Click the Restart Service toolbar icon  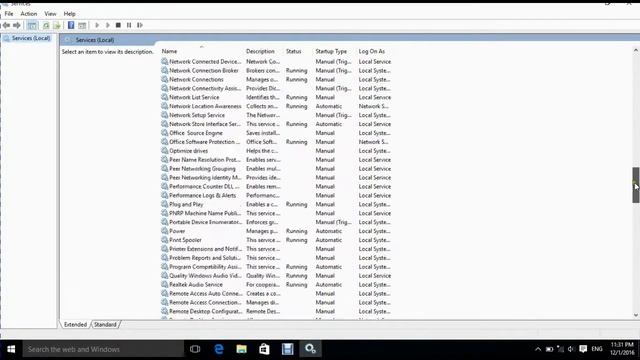point(140,25)
